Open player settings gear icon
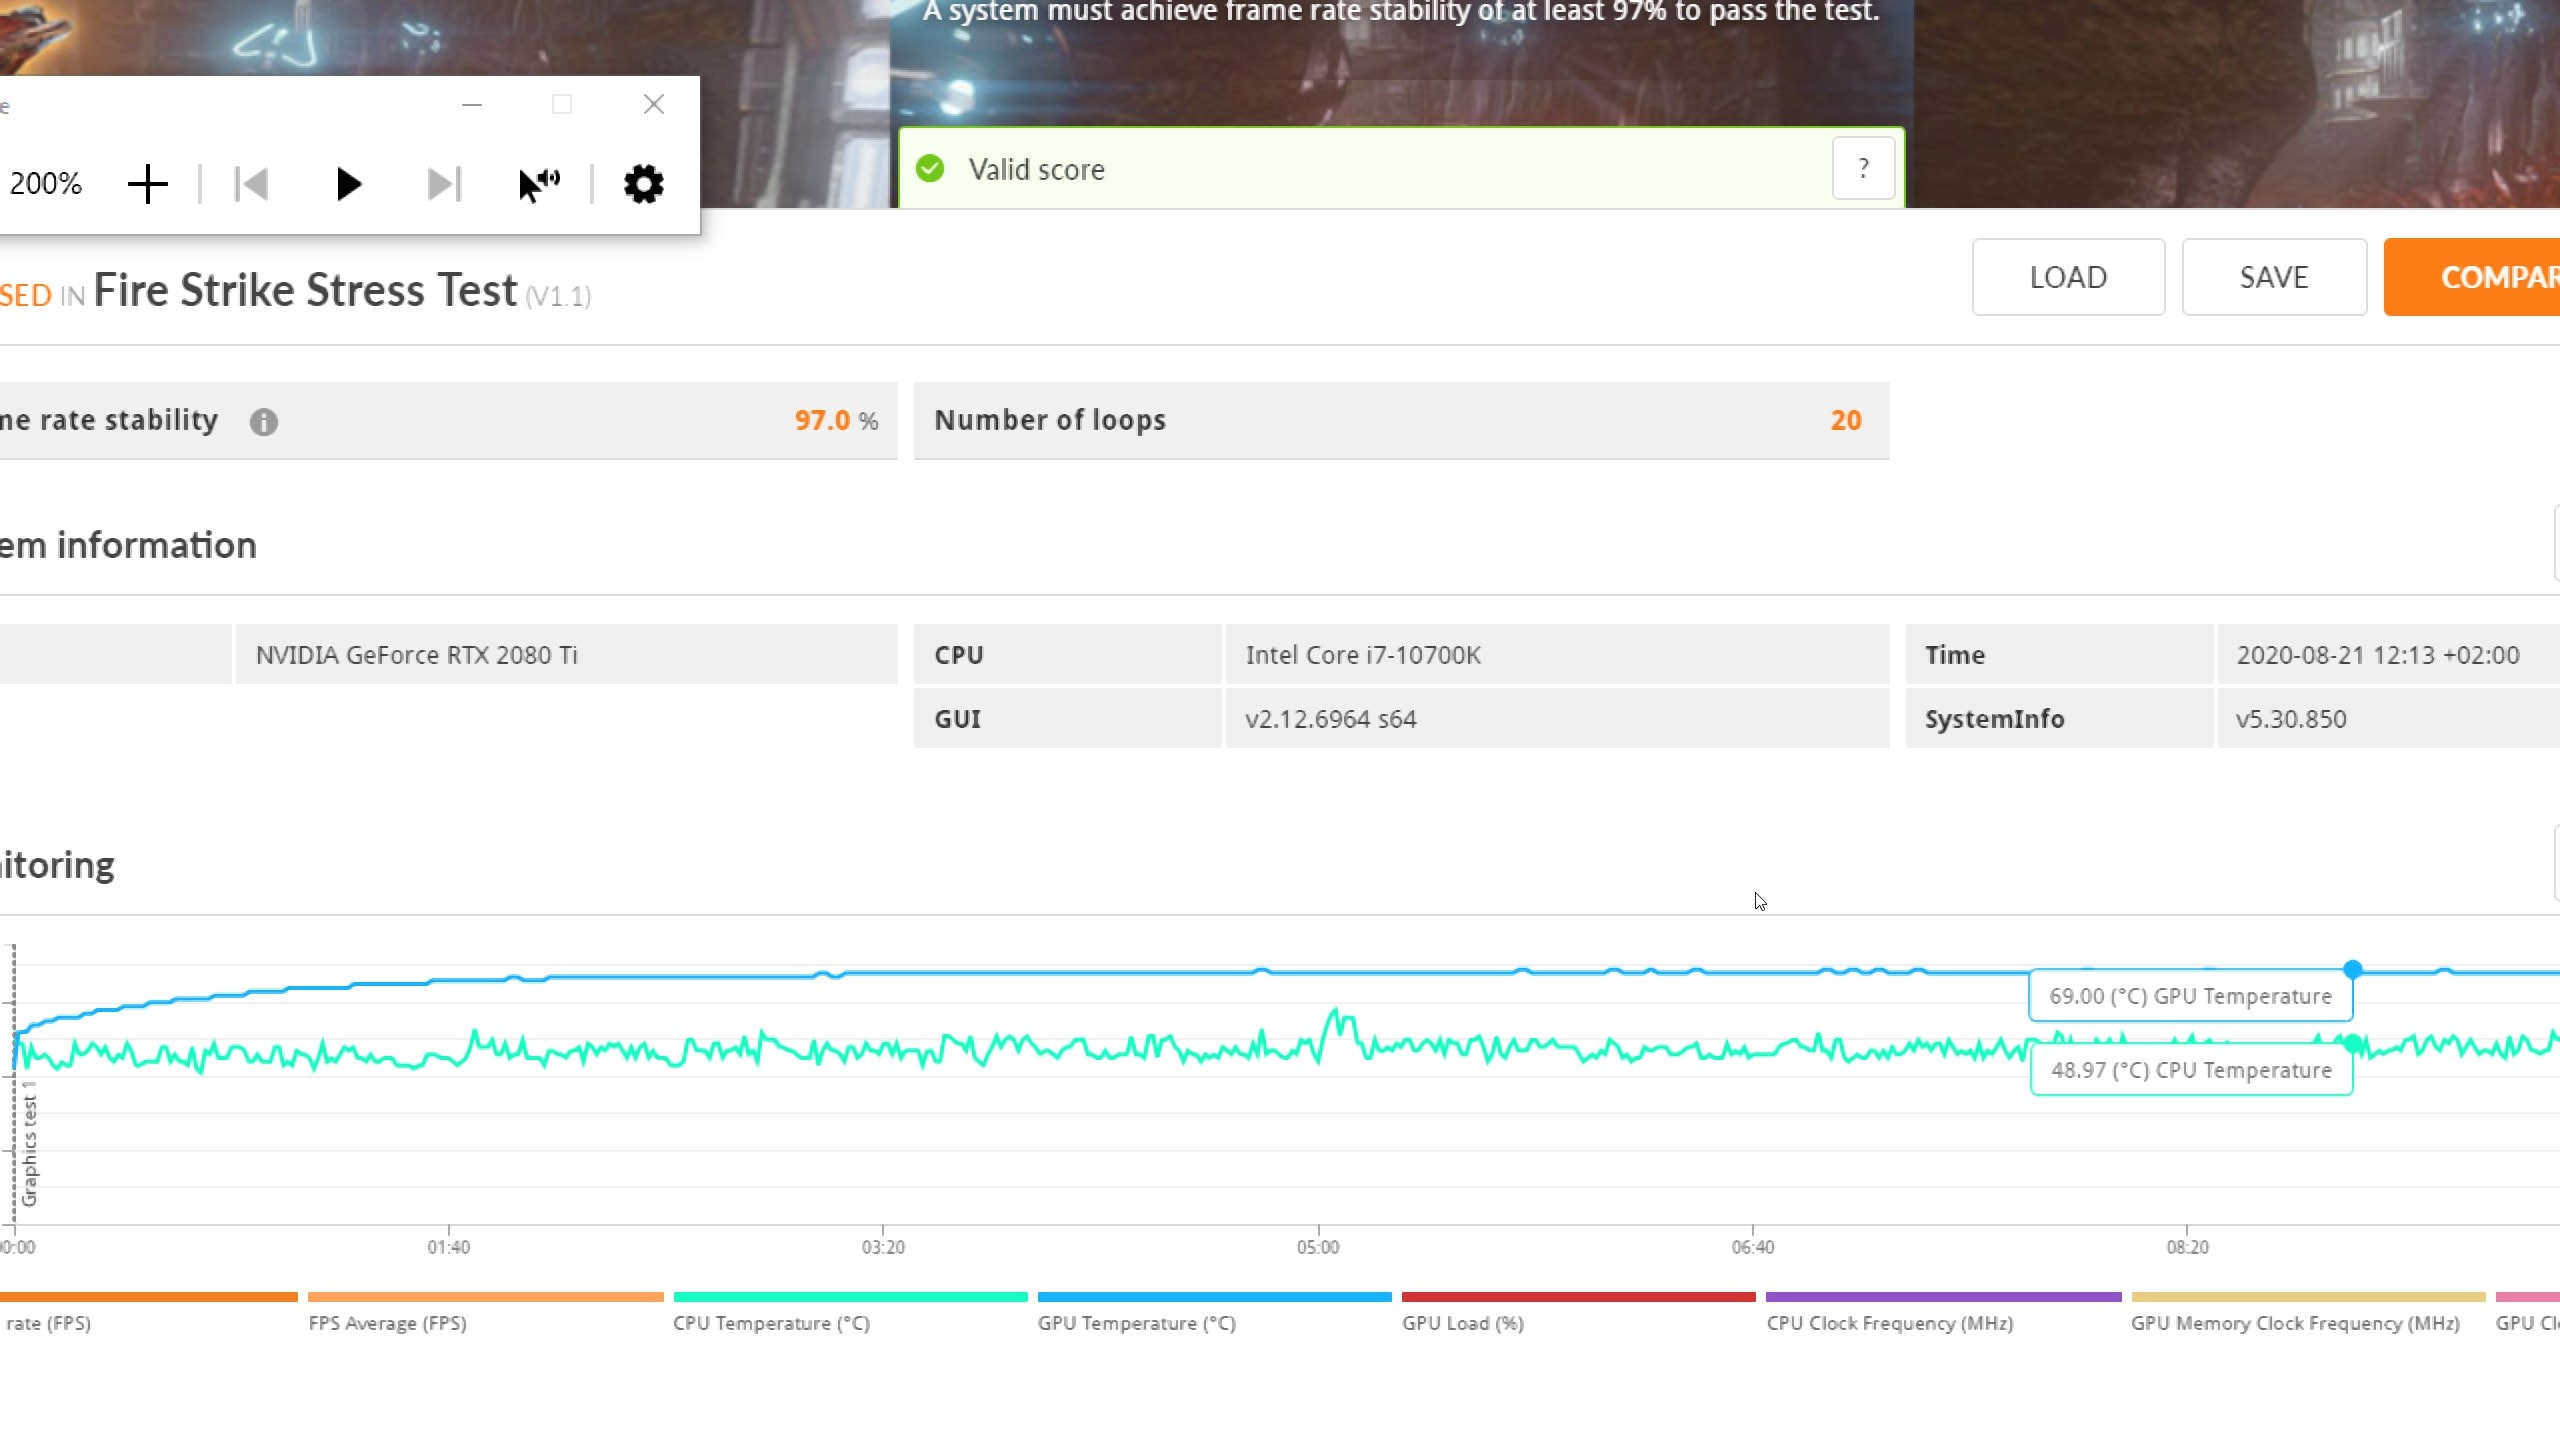Image resolution: width=2560 pixels, height=1440 pixels. coord(644,184)
